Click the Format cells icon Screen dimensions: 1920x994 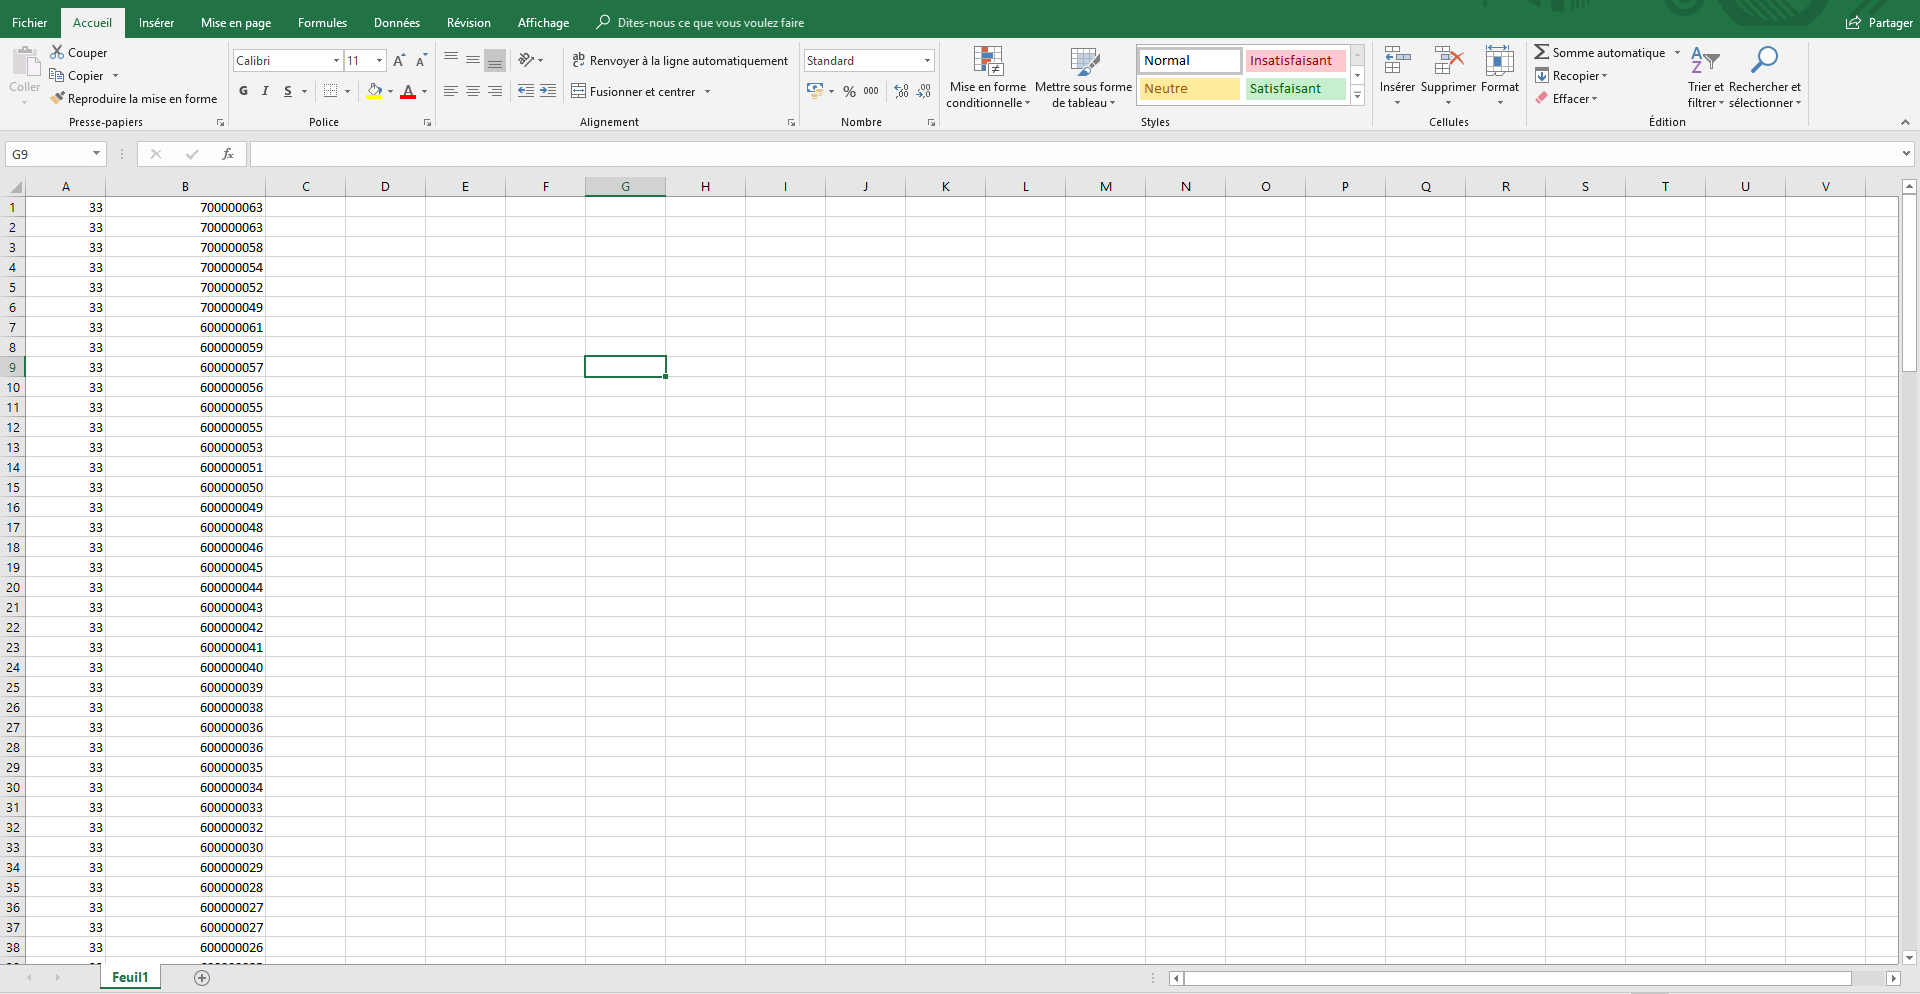[x=1500, y=62]
